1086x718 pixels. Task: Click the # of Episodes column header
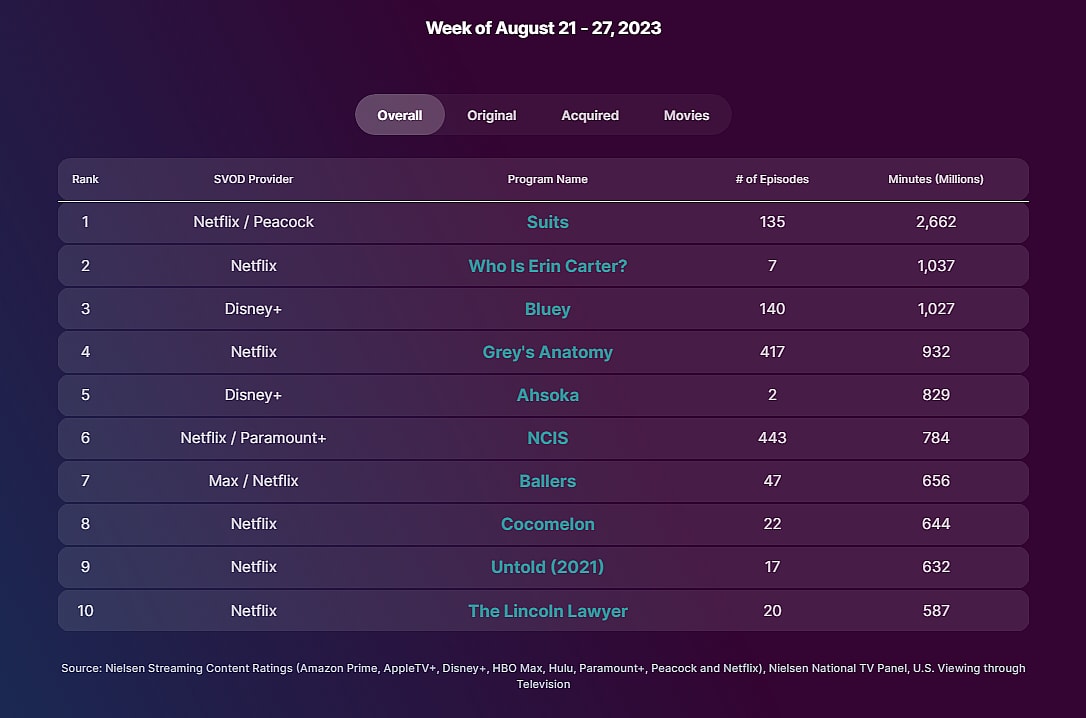(771, 179)
